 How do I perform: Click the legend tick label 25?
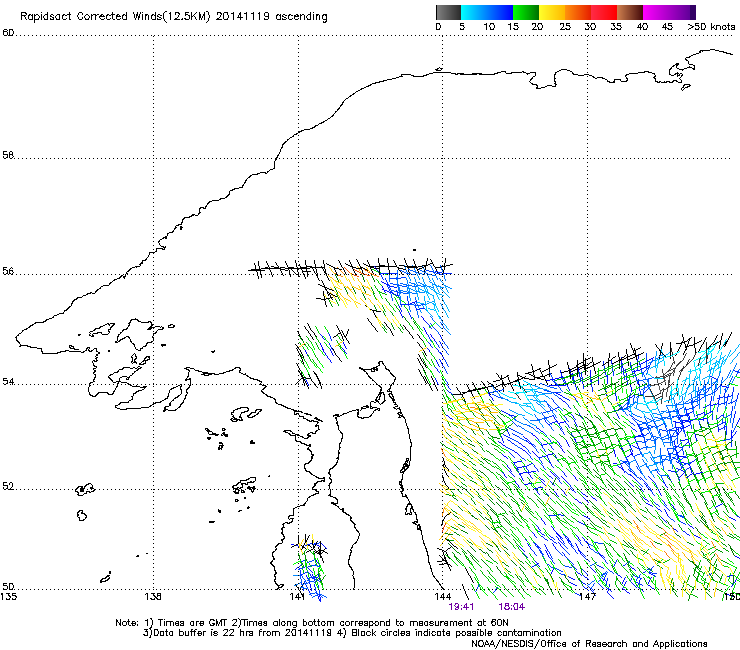point(565,27)
